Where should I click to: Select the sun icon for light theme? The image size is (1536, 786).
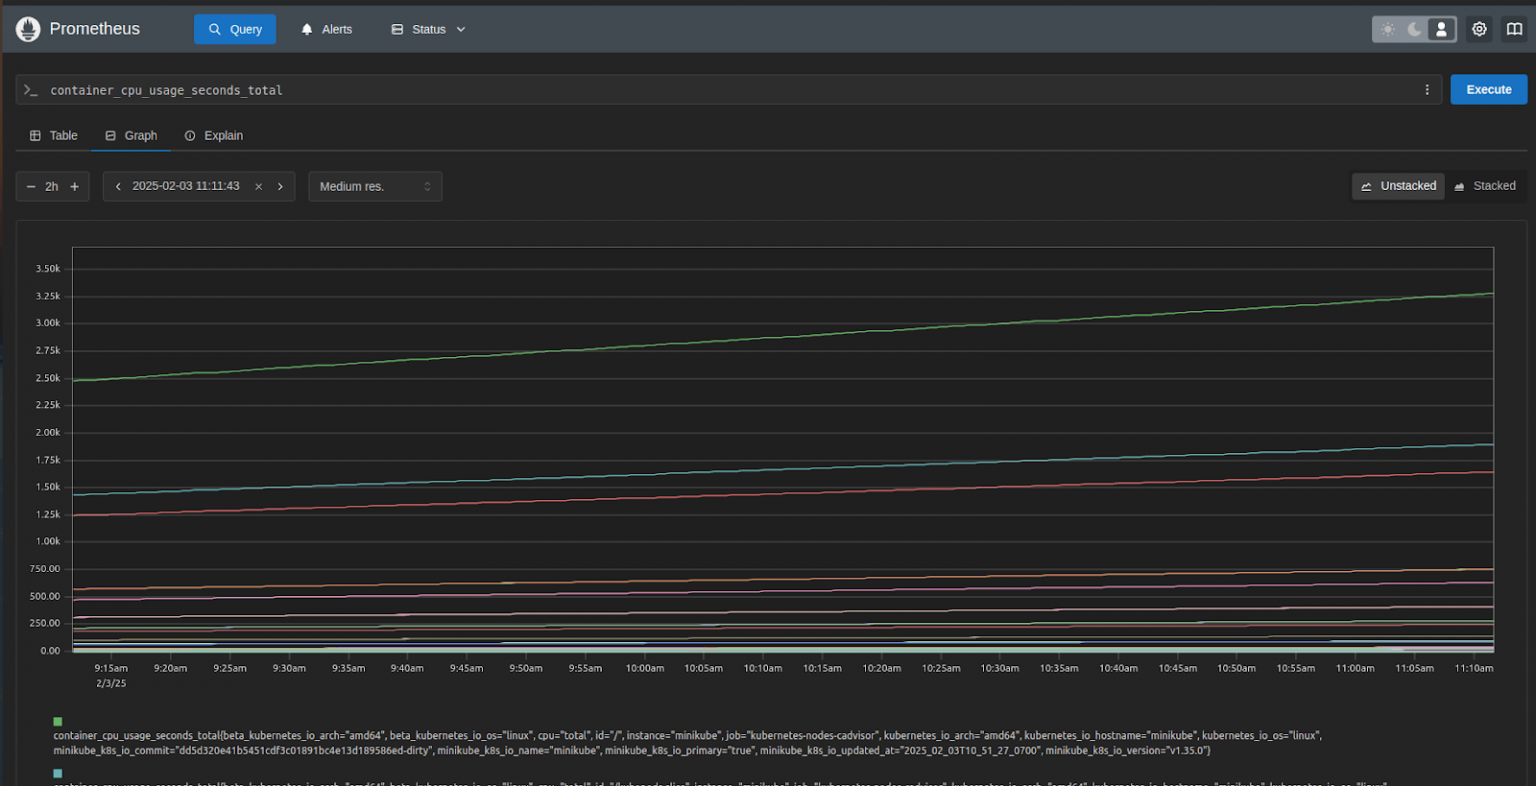(x=1388, y=29)
